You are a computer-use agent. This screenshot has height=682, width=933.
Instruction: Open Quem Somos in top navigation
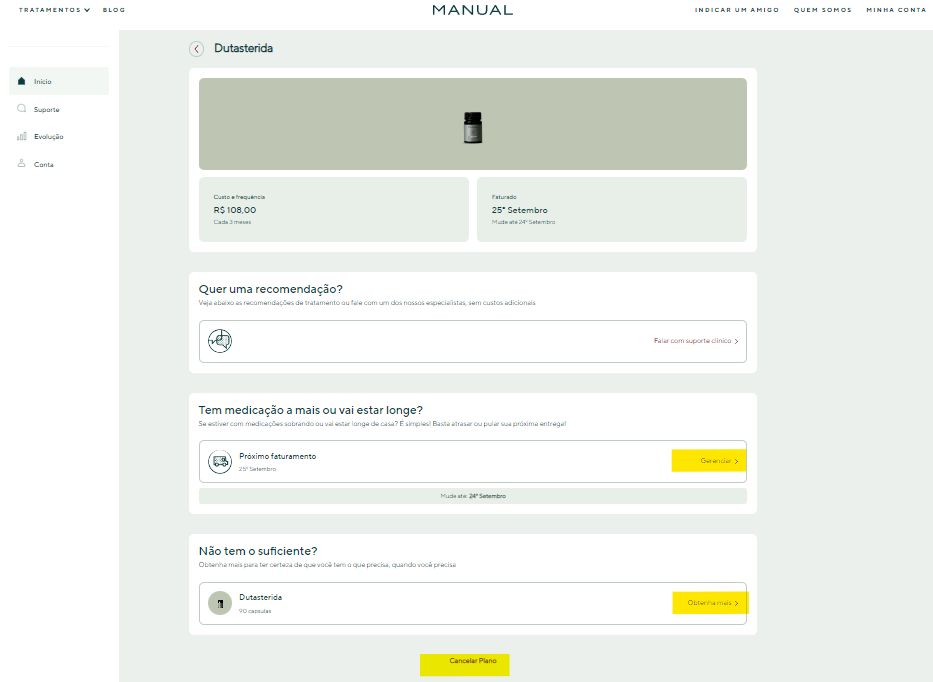822,10
